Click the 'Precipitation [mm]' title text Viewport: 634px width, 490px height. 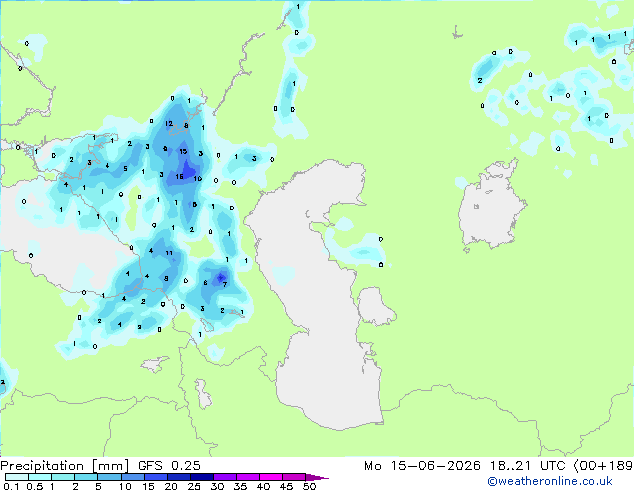65,466
